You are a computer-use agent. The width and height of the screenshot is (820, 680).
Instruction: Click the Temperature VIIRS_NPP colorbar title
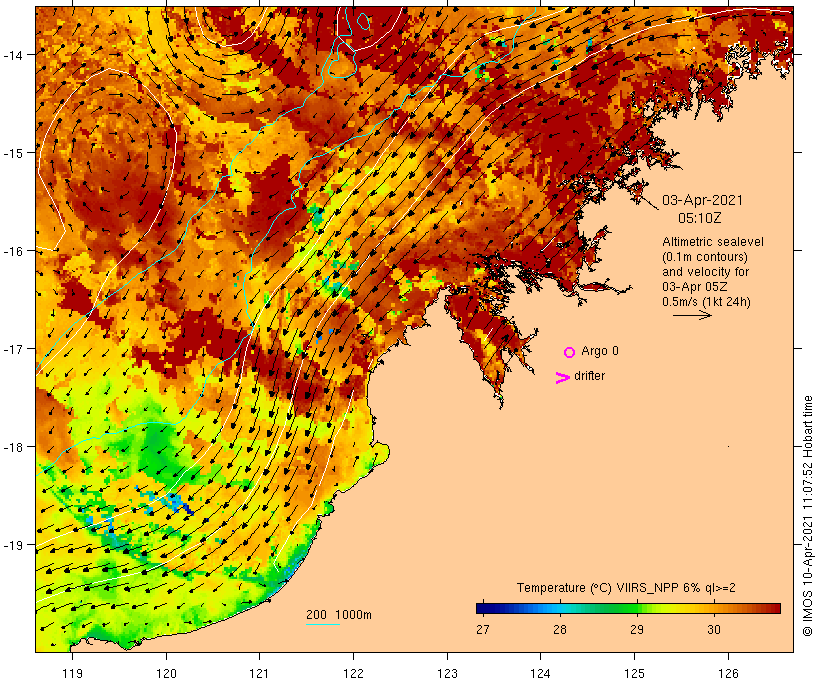(626, 588)
